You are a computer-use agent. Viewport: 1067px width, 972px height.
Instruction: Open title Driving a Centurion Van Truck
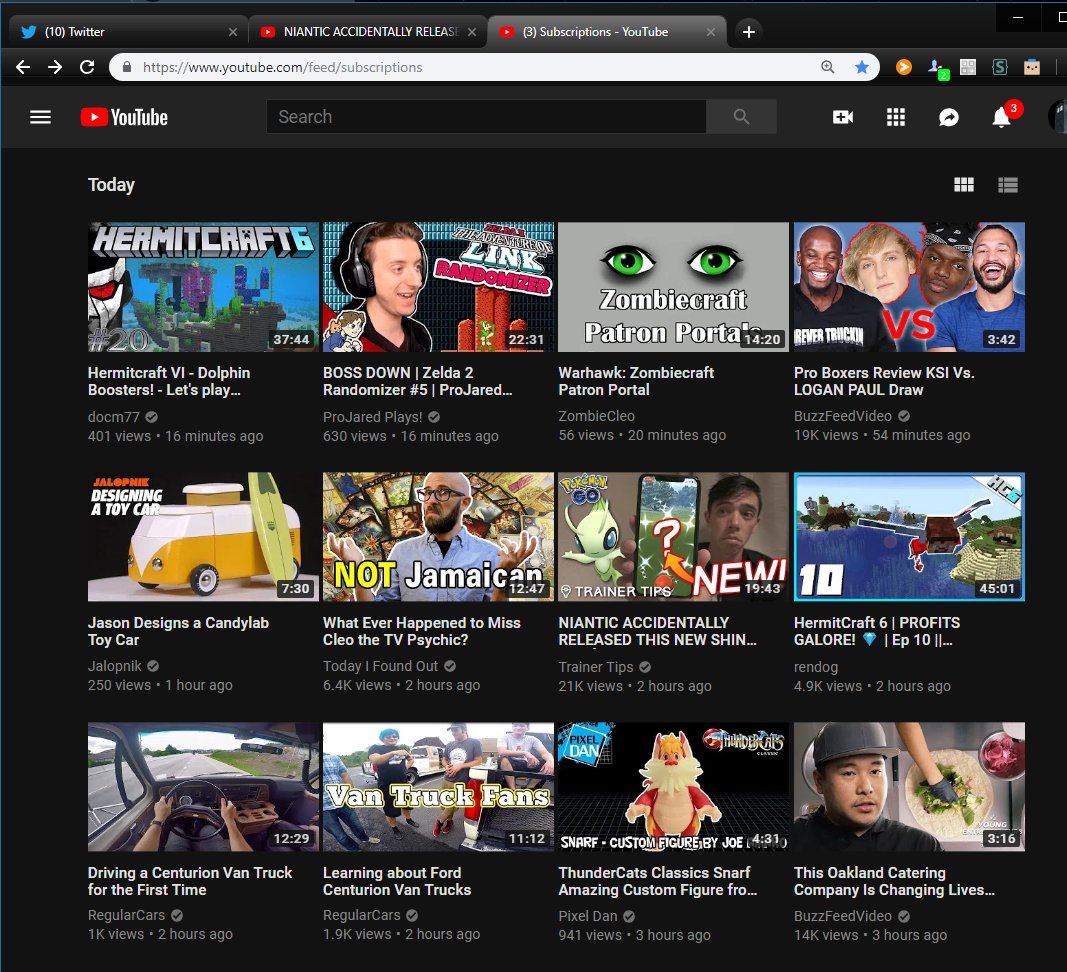pyautogui.click(x=190, y=881)
